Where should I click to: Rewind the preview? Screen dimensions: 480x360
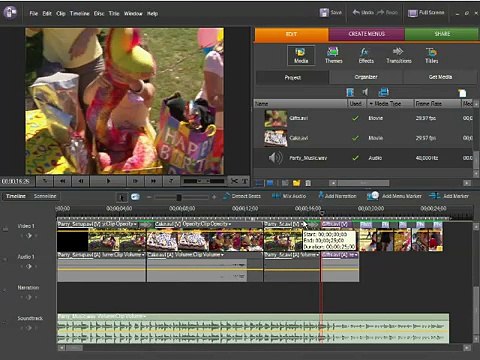point(62,181)
